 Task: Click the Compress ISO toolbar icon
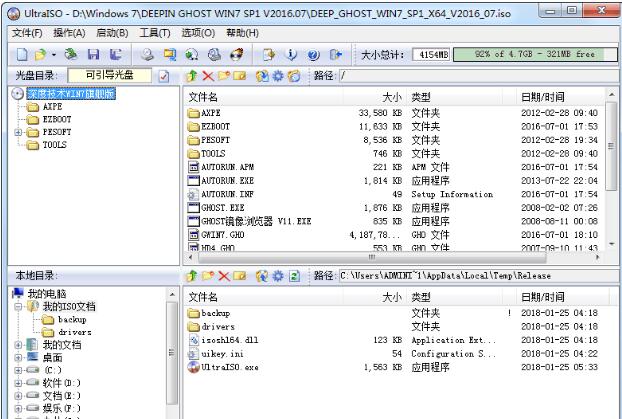[x=215, y=54]
